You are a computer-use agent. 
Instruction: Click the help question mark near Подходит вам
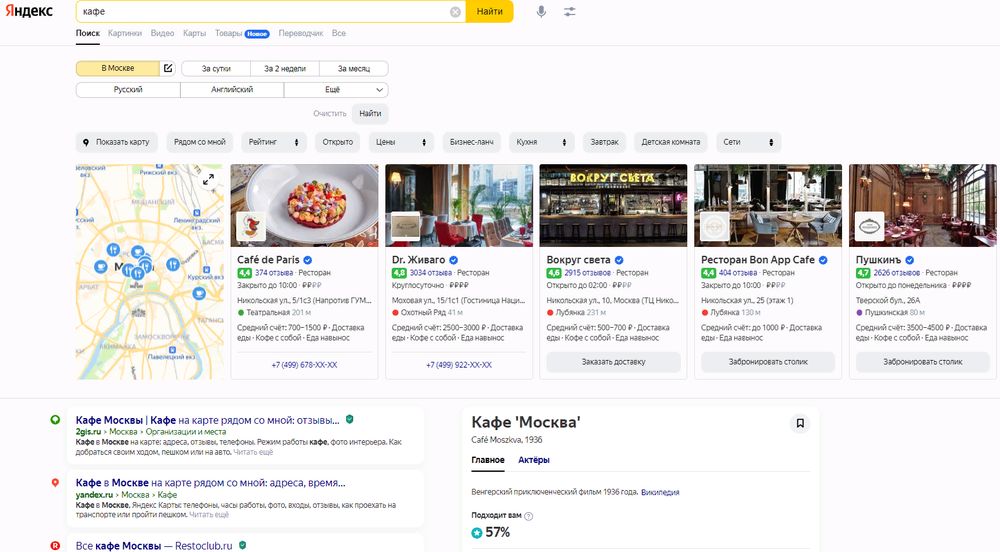pyautogui.click(x=528, y=516)
